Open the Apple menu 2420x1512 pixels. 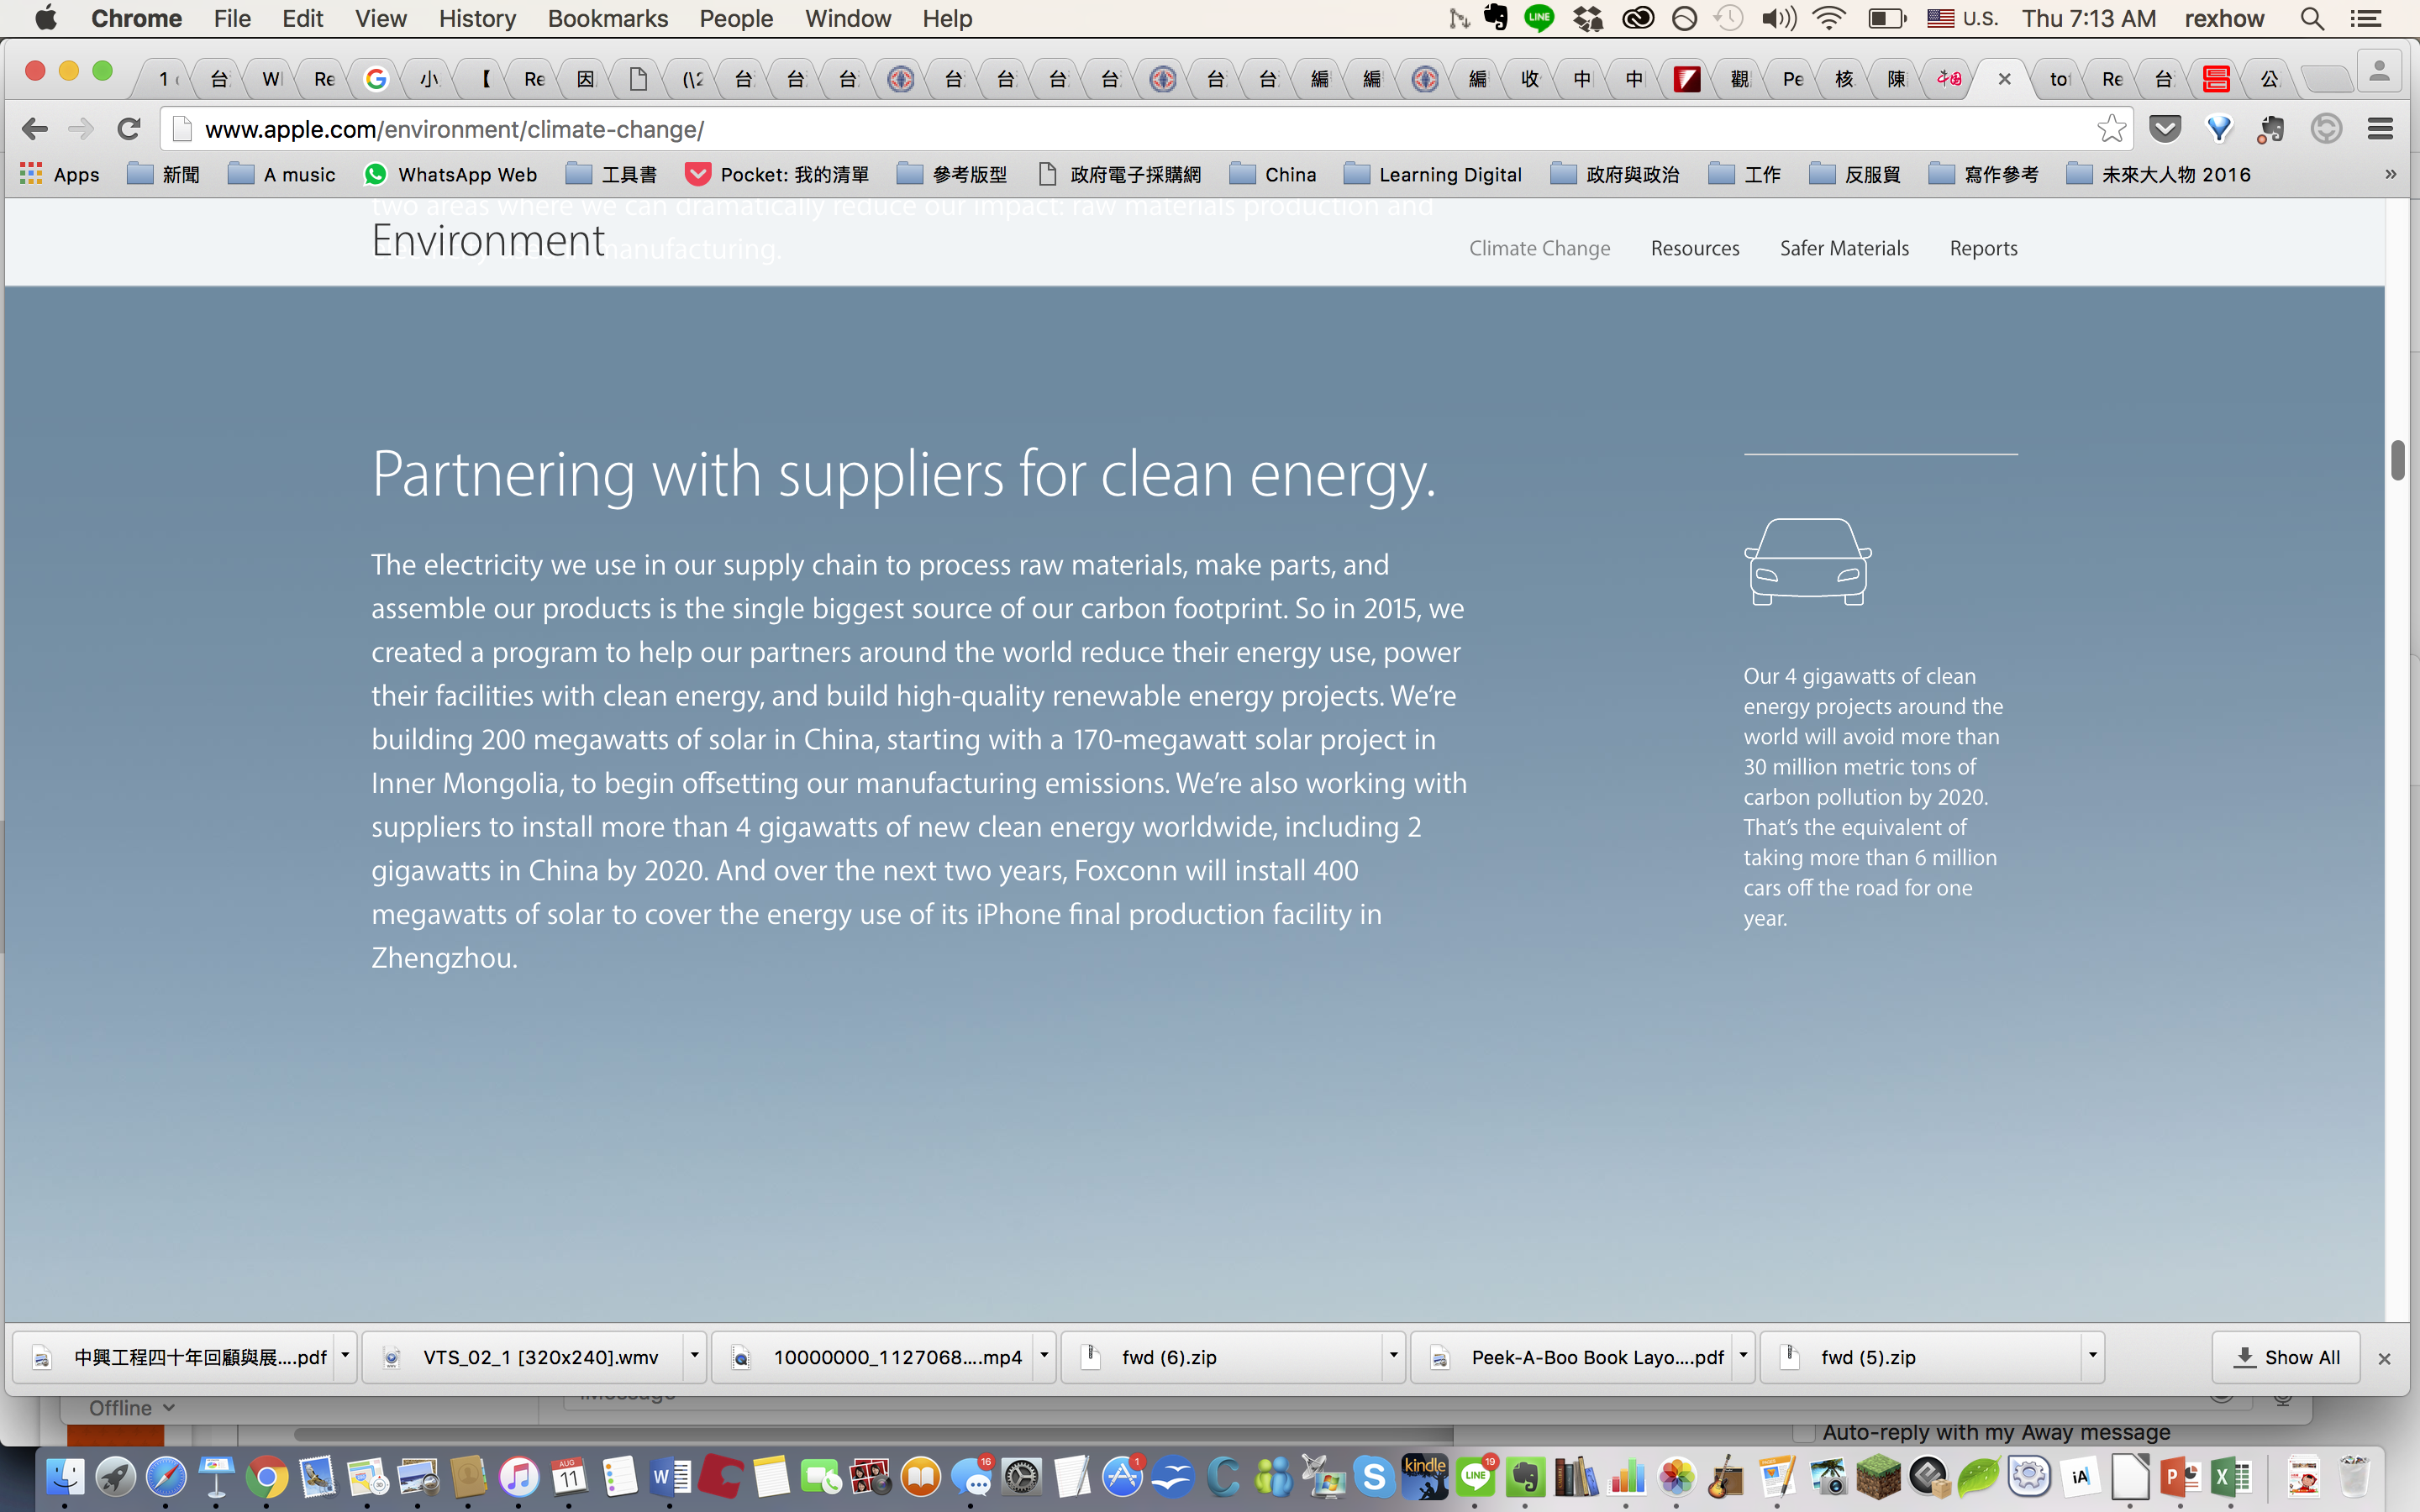point(46,18)
